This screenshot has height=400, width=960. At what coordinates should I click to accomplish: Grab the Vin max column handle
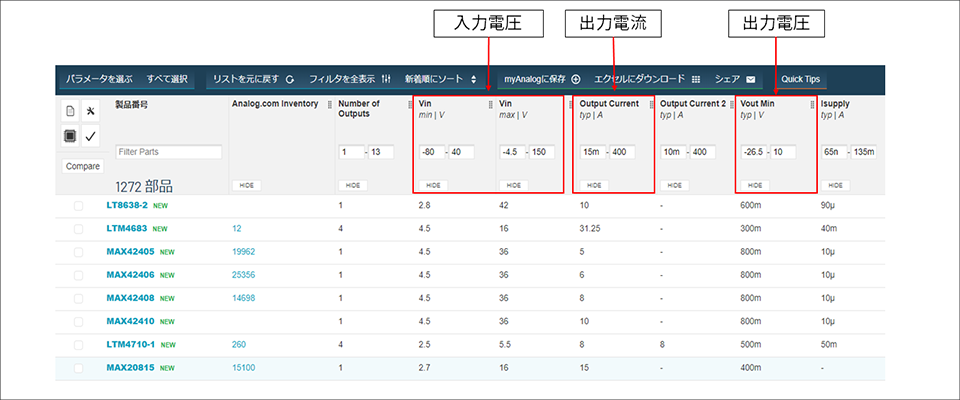pos(571,104)
